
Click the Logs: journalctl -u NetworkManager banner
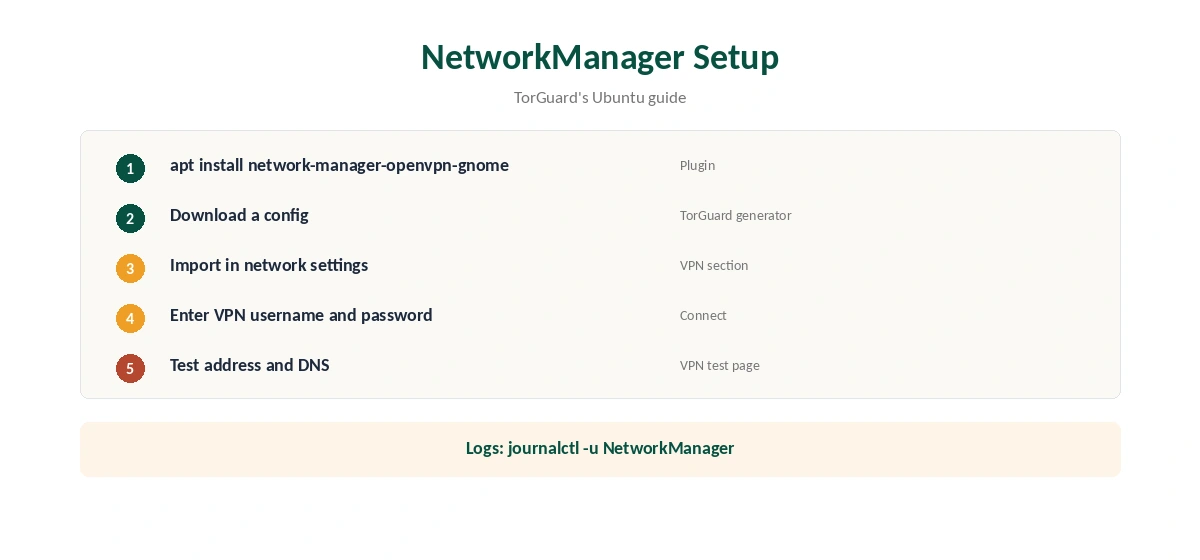click(x=600, y=449)
